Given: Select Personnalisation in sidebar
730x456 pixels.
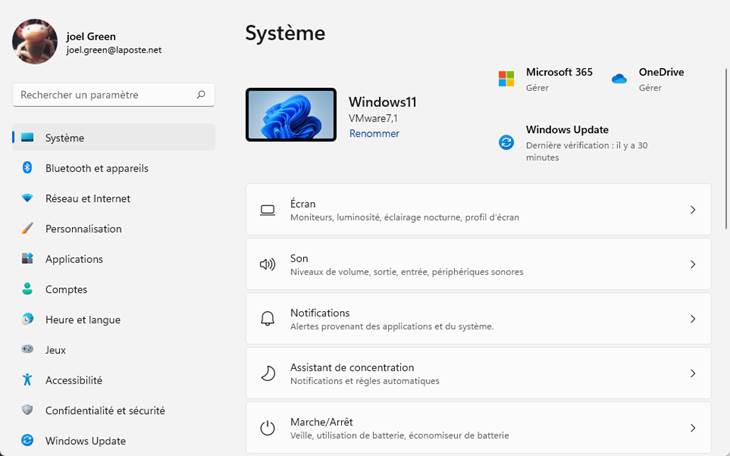Looking at the screenshot, I should pyautogui.click(x=114, y=228).
